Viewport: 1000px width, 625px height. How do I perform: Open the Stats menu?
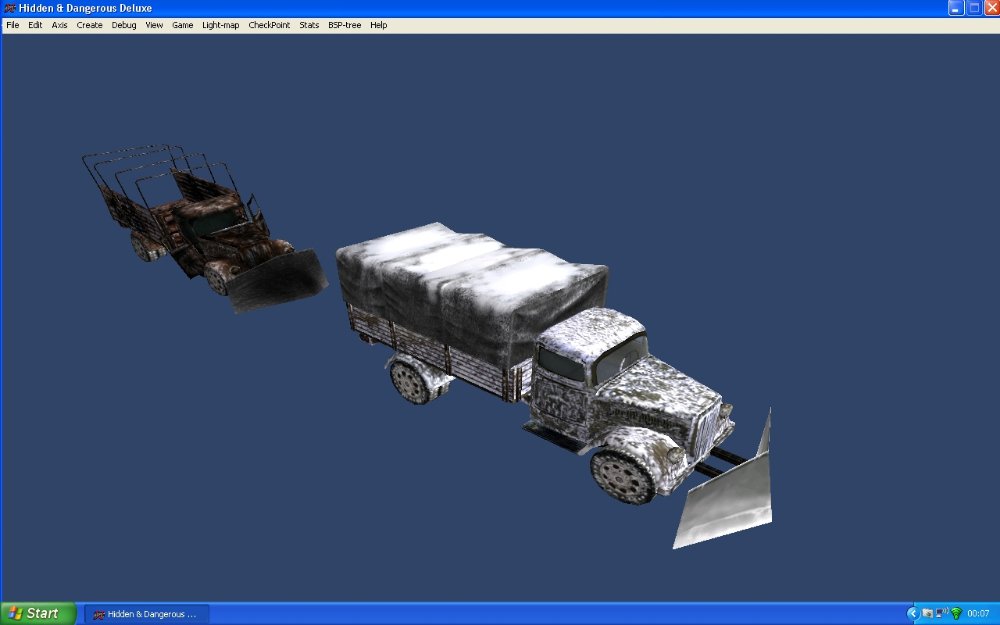point(308,24)
